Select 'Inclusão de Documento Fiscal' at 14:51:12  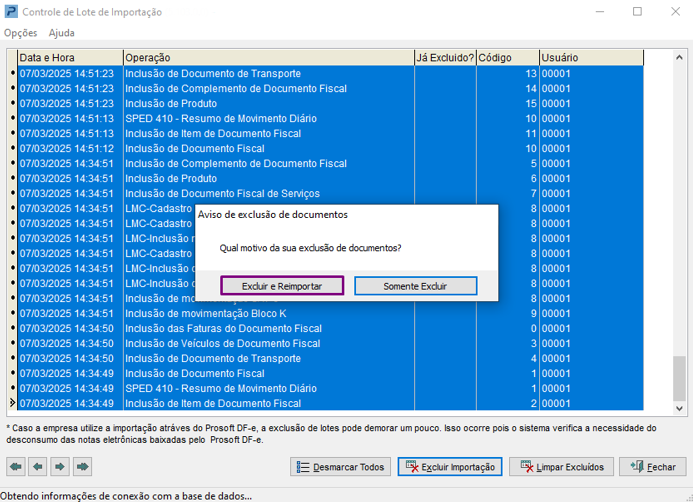[331, 149]
